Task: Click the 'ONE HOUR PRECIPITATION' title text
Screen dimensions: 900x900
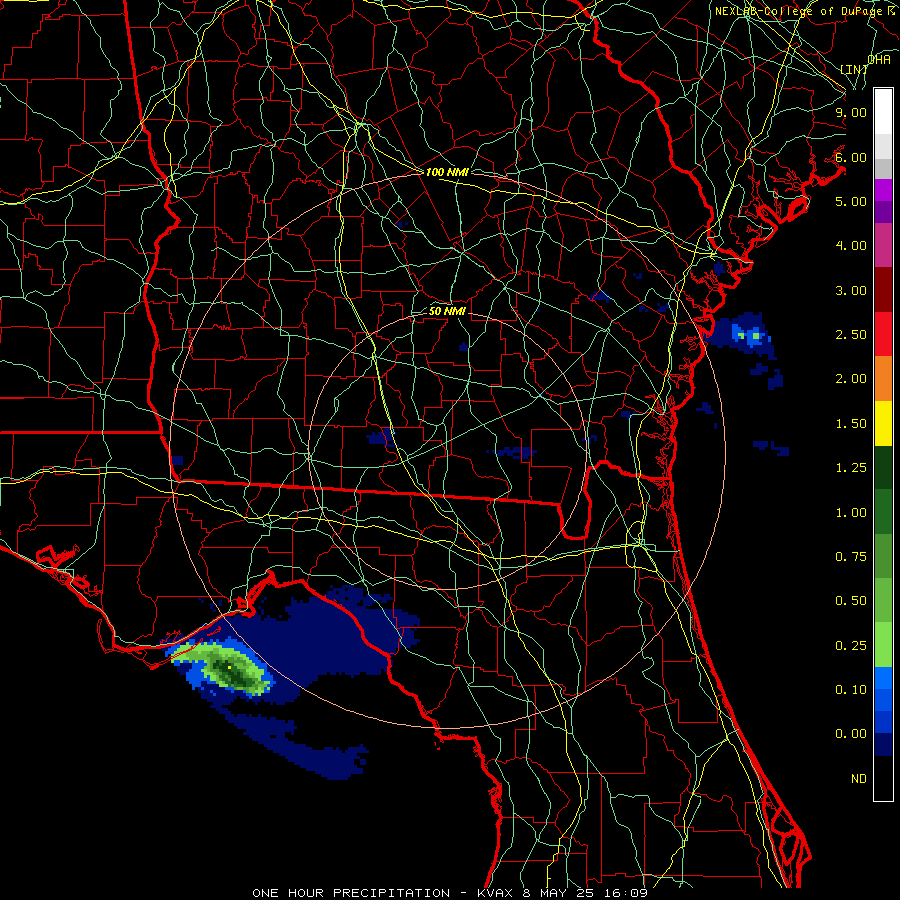Action: (x=351, y=893)
